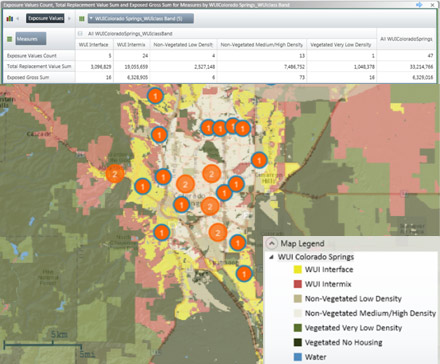Click the right arrow after Exposure Values
440x364 pixels.
coord(69,19)
